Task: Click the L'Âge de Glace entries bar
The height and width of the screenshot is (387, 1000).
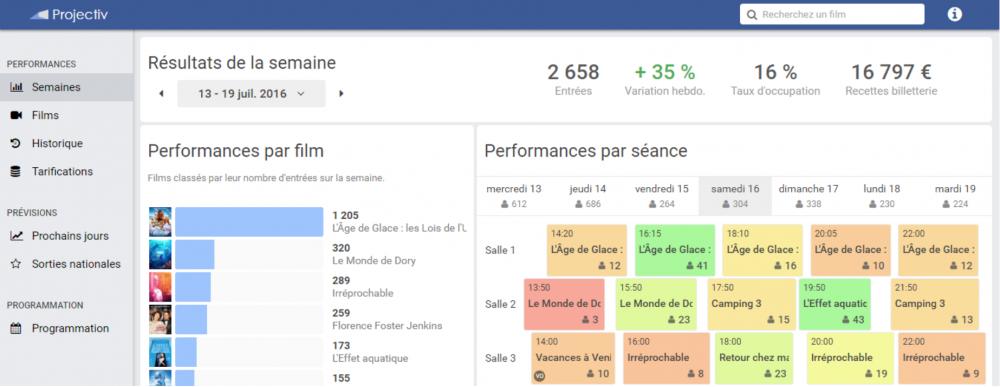Action: click(249, 222)
